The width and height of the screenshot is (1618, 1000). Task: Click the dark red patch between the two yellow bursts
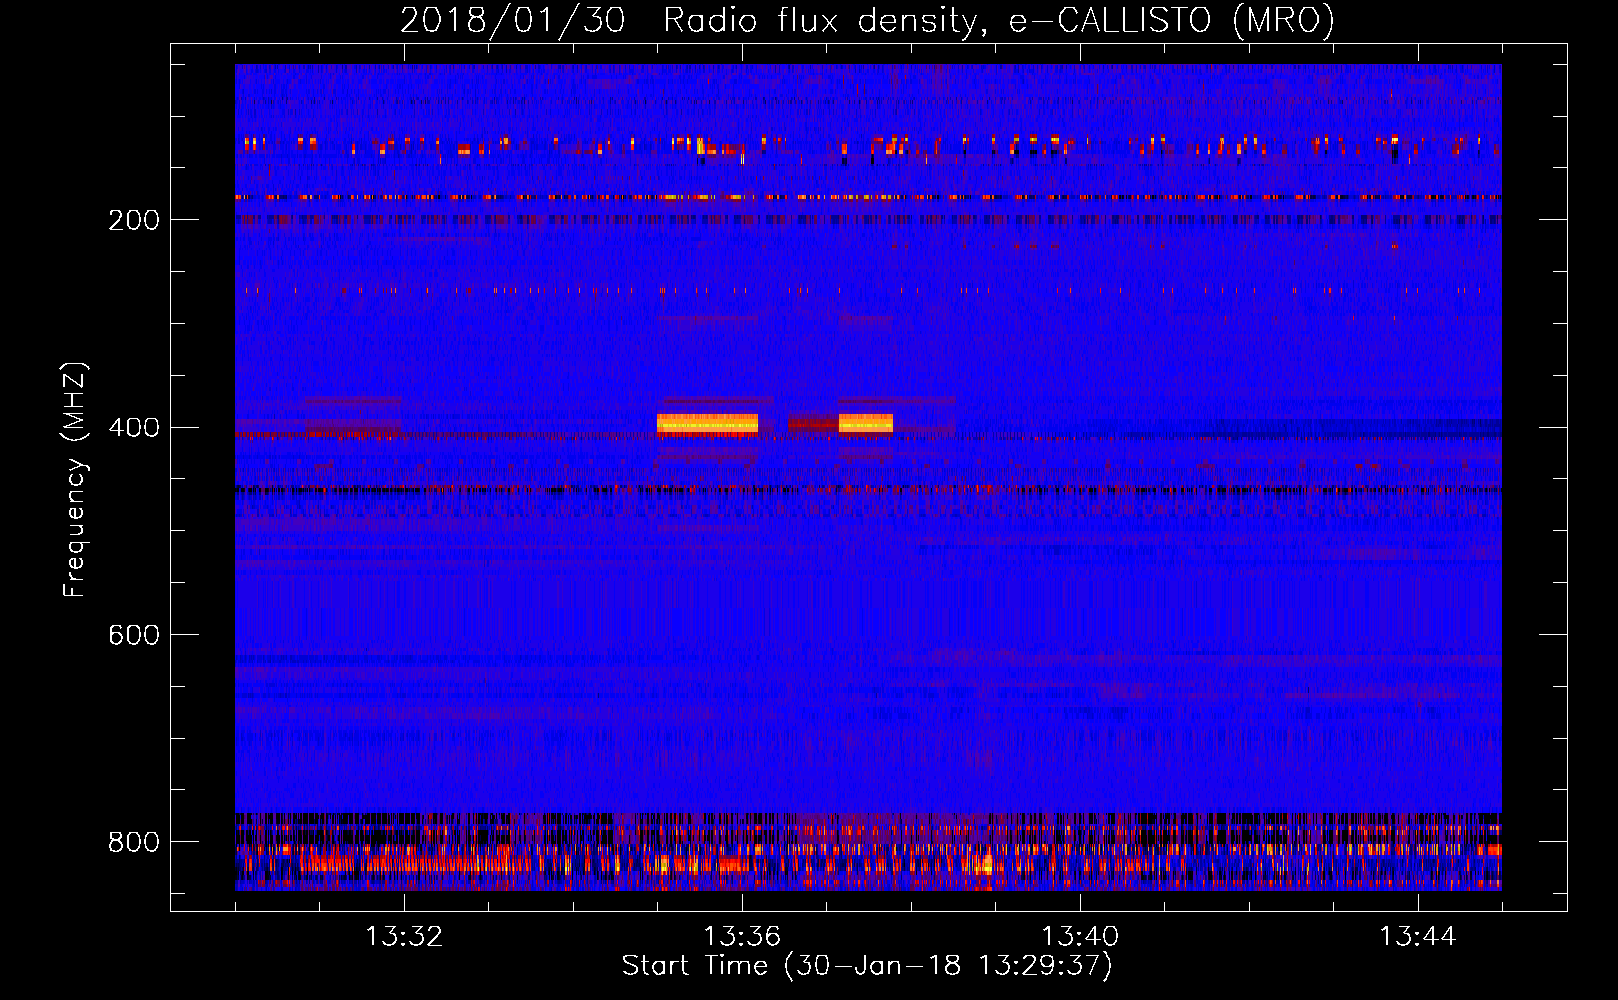tap(812, 425)
